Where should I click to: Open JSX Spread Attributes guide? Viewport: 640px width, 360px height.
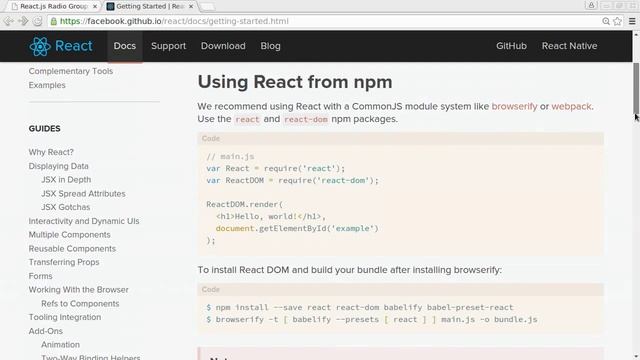point(83,194)
